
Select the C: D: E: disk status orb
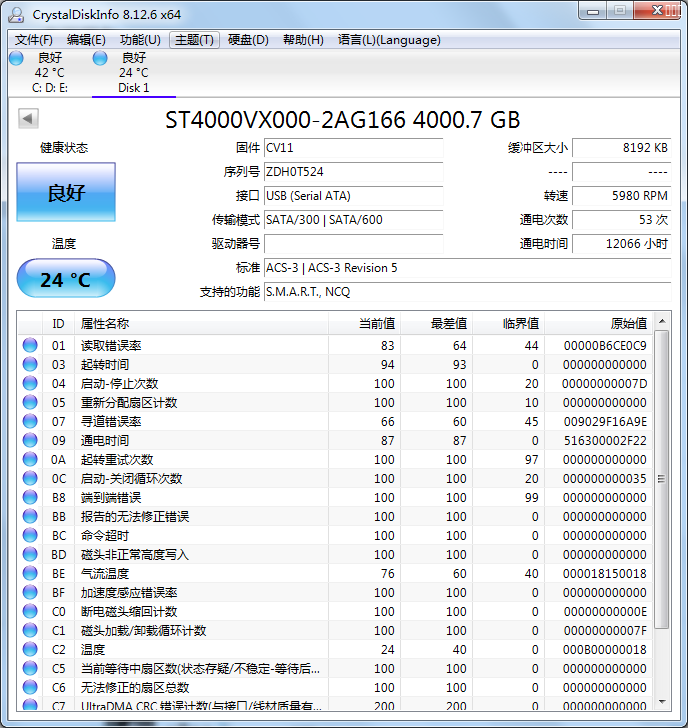click(x=16, y=58)
